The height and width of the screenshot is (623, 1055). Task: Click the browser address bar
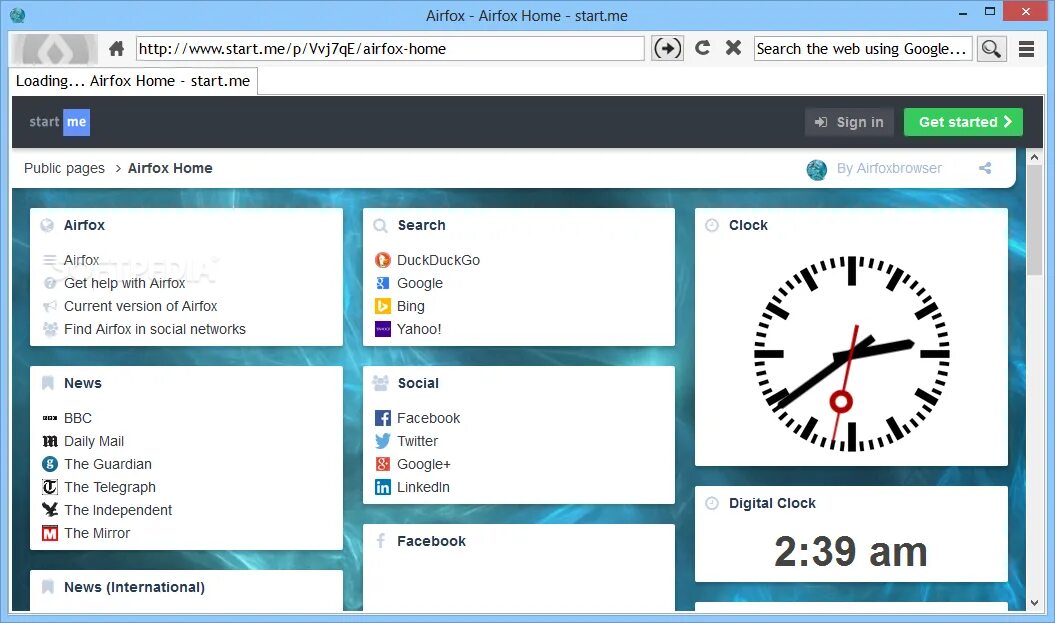coord(390,48)
